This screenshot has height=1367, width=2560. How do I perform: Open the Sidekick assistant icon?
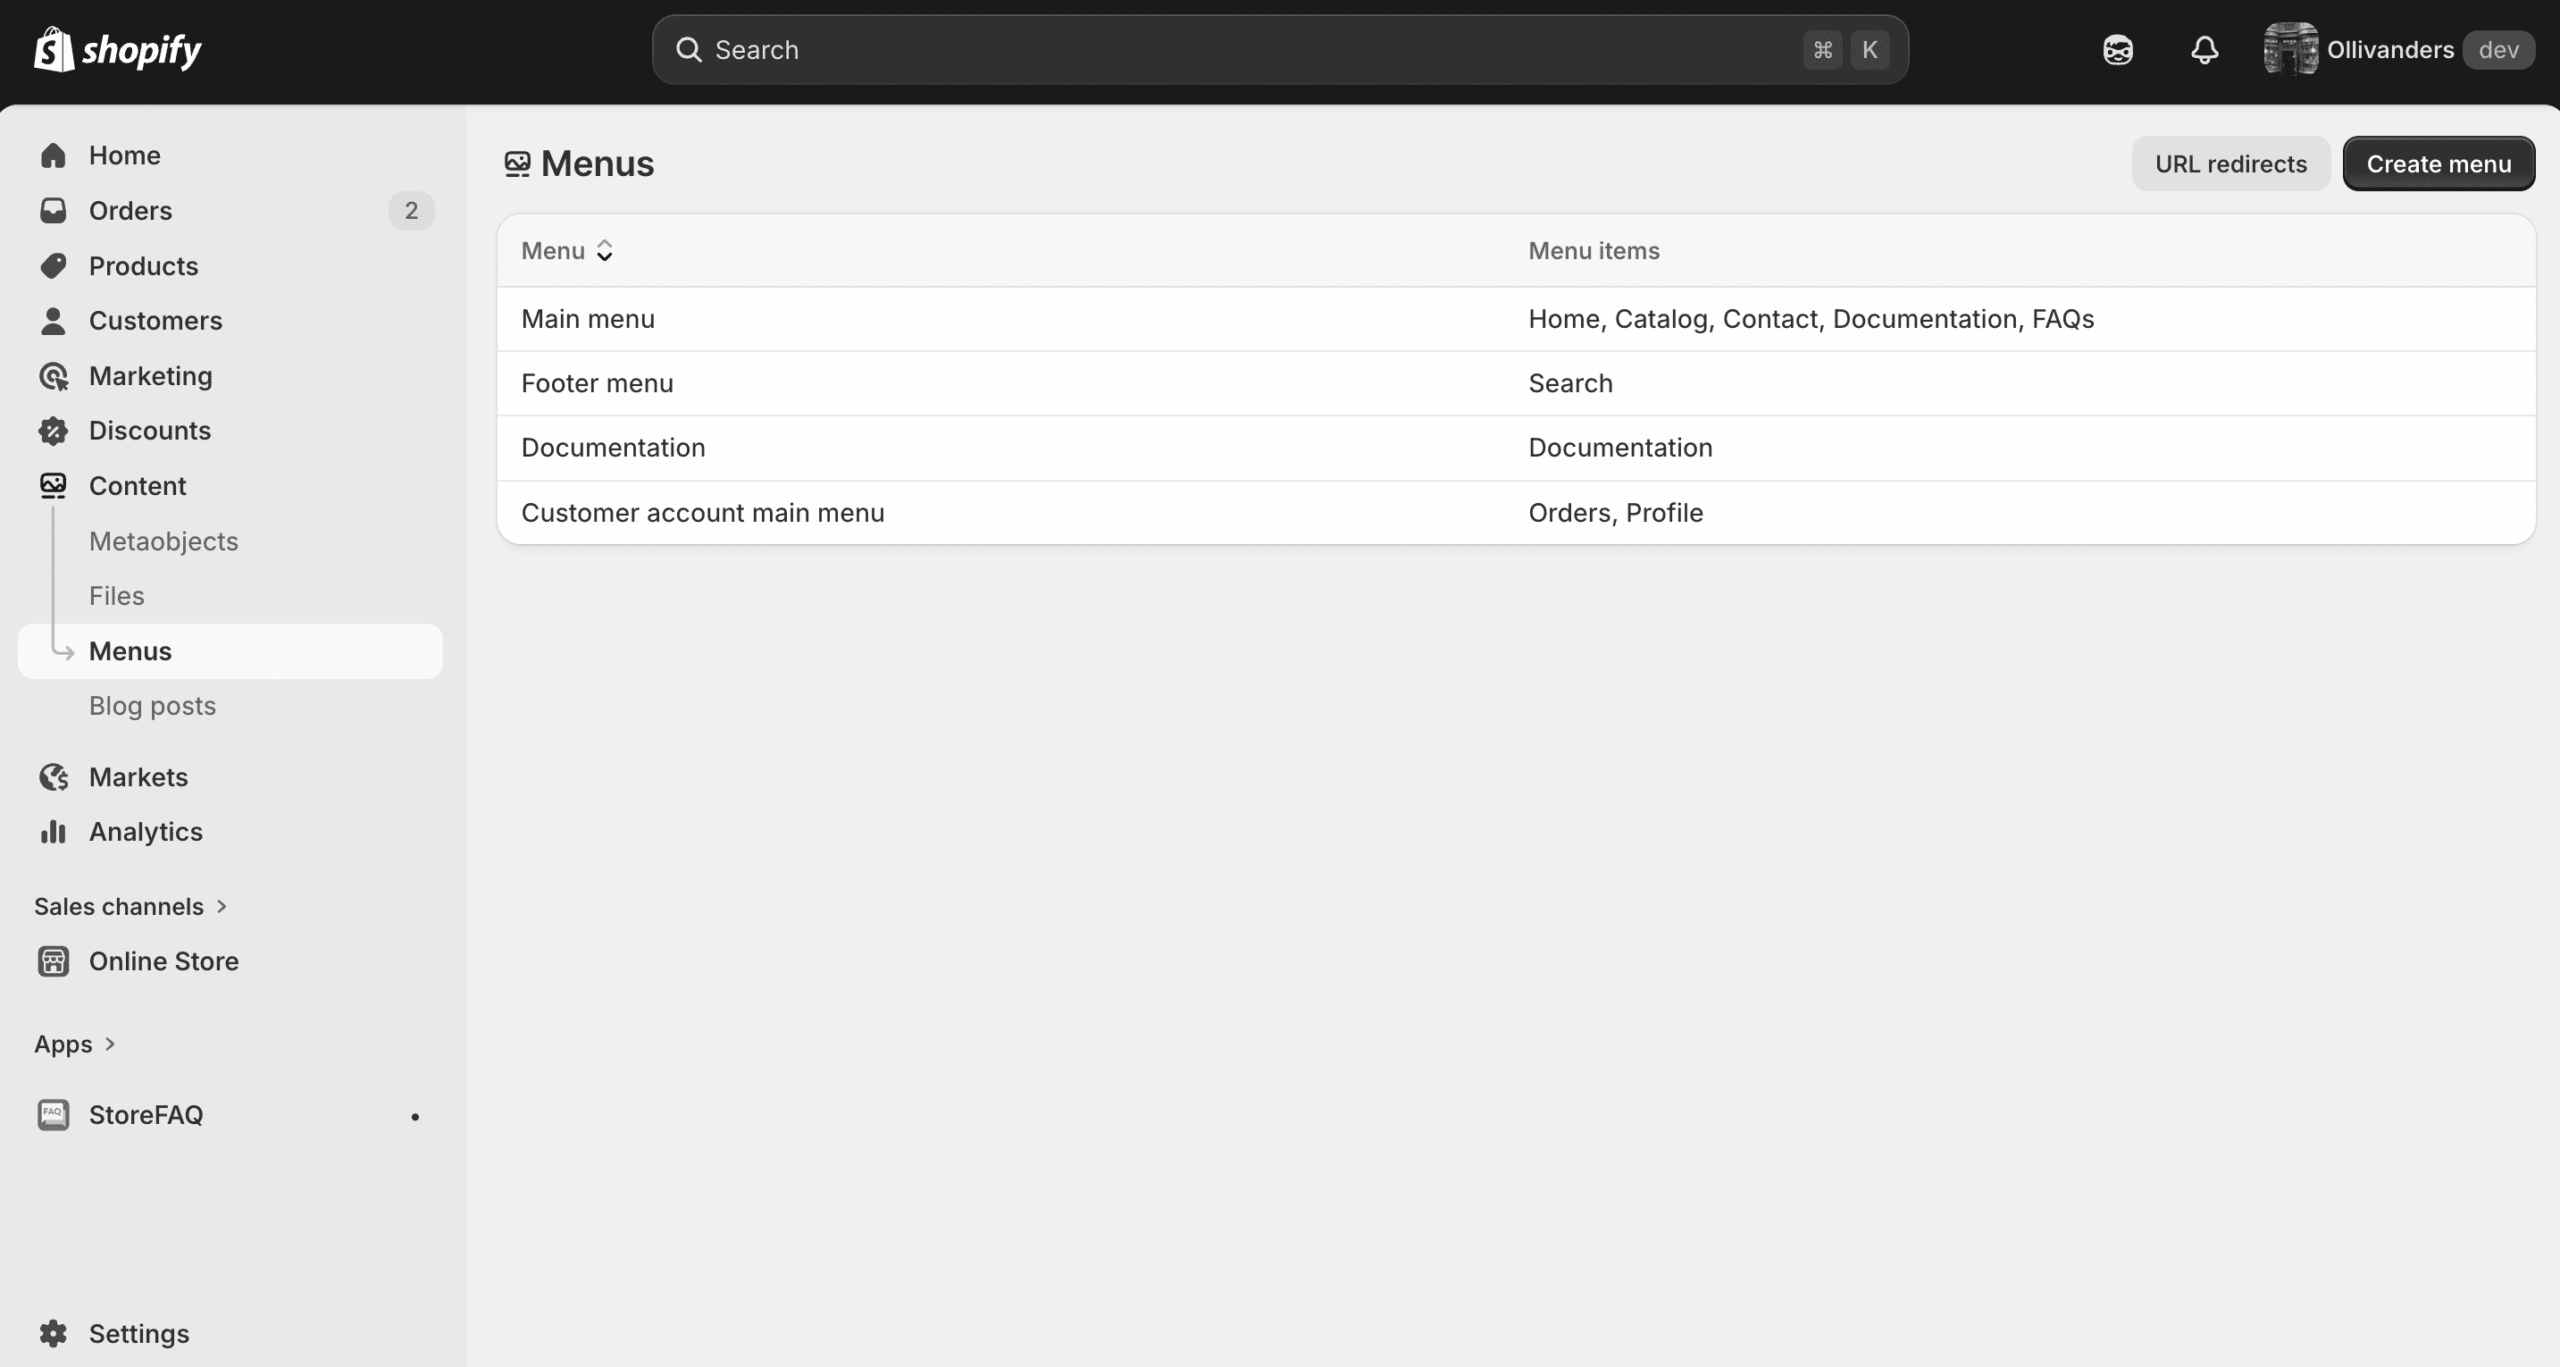coord(2117,50)
